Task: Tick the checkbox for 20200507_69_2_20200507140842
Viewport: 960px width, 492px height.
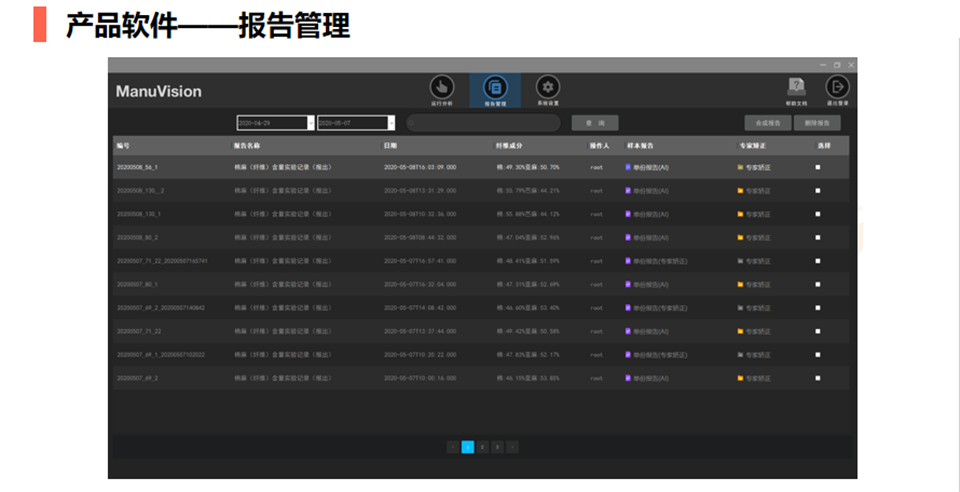Action: pyautogui.click(x=817, y=308)
